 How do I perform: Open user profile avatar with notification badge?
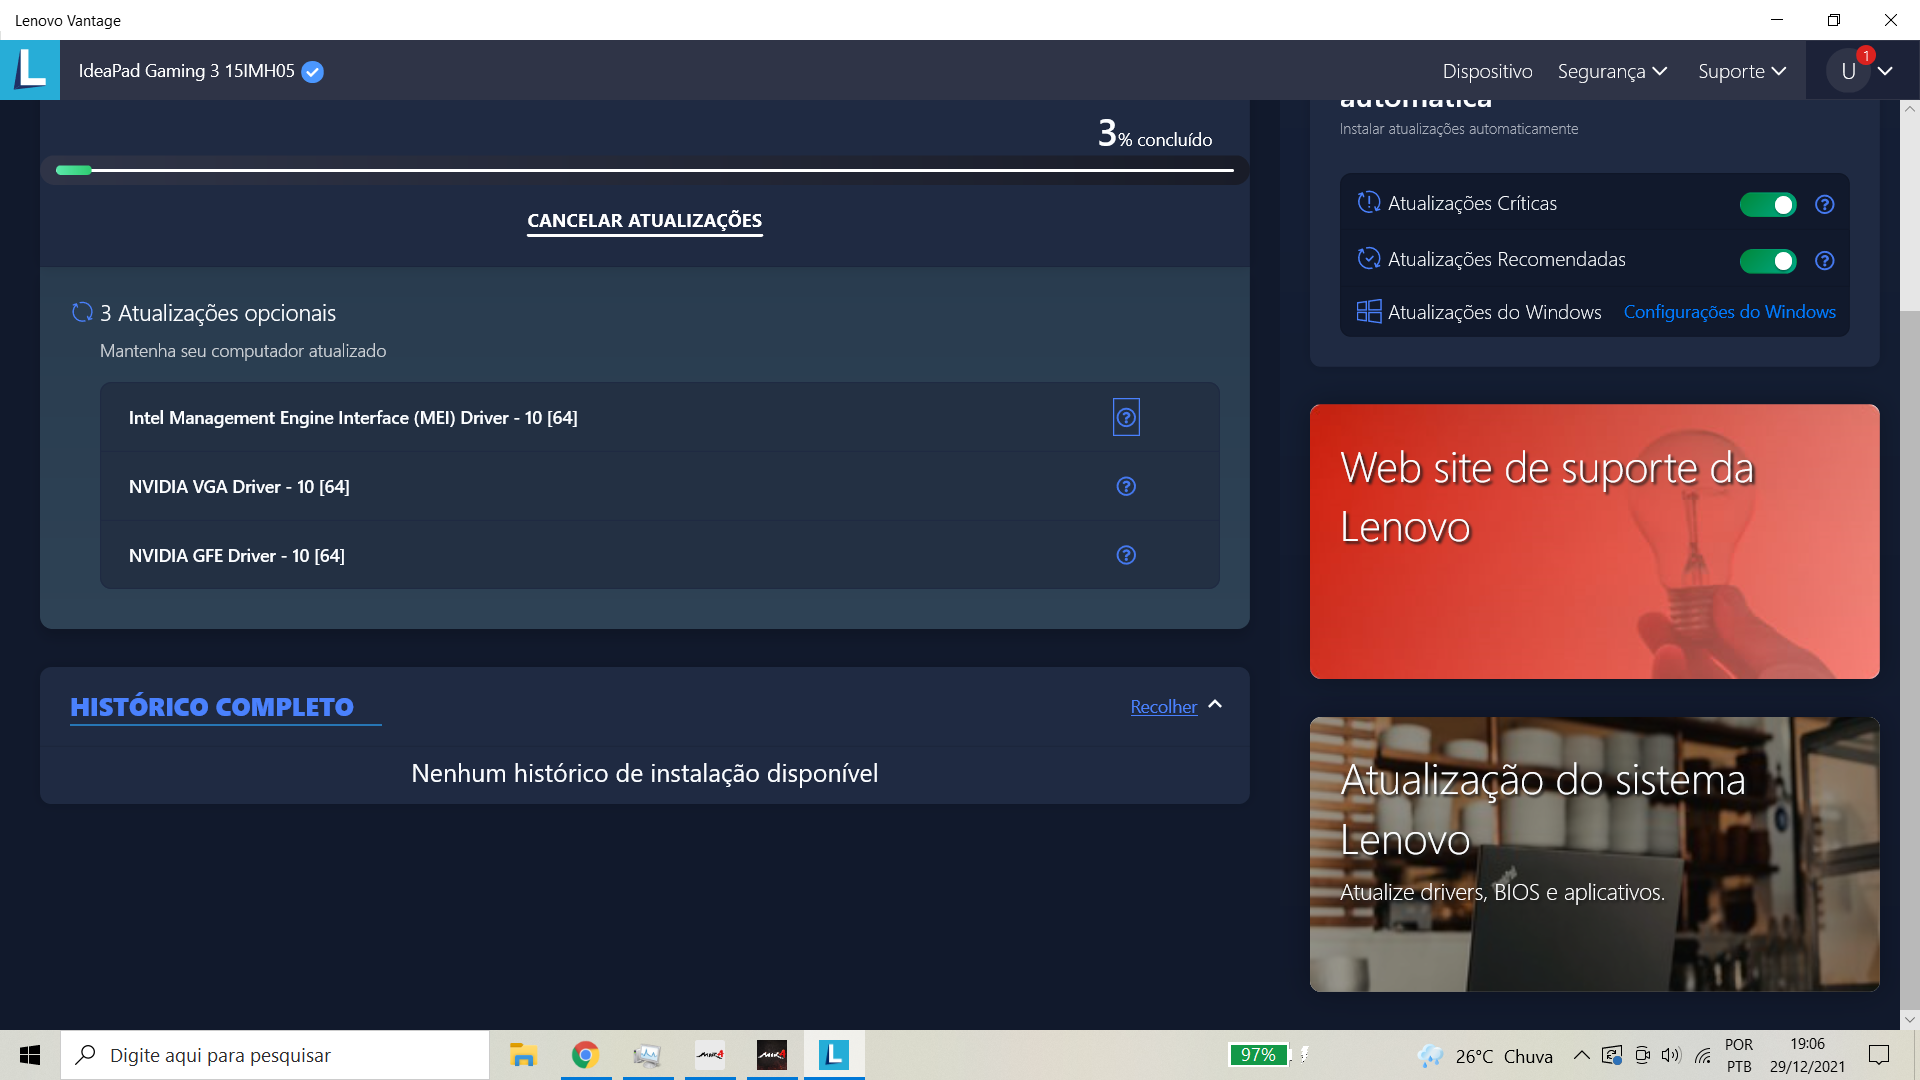1849,70
